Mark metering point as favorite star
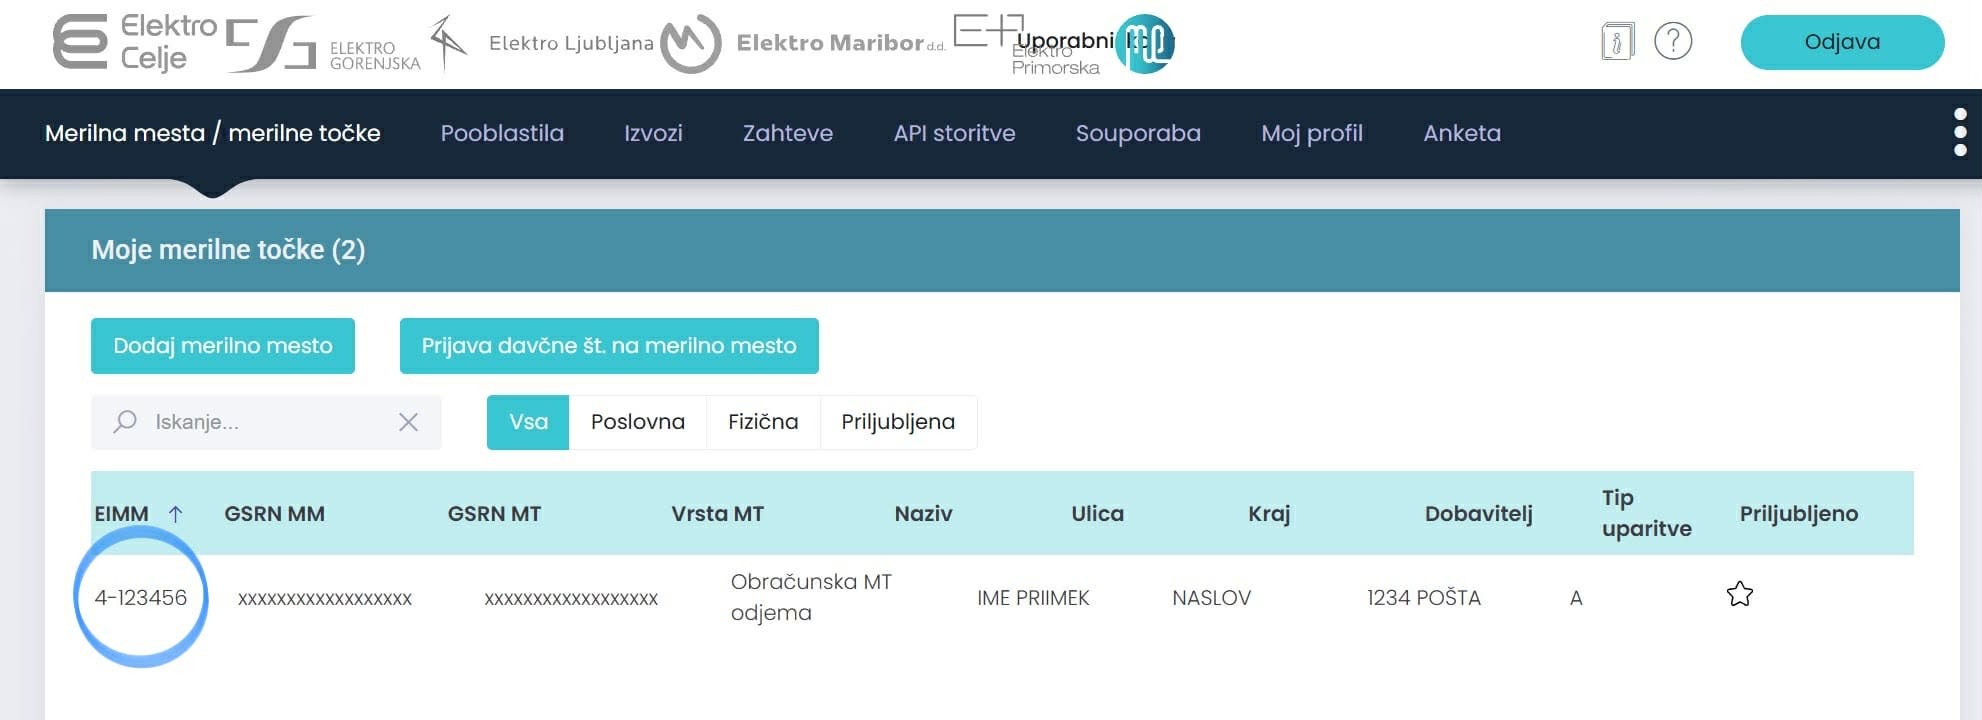This screenshot has width=1982, height=720. tap(1740, 595)
